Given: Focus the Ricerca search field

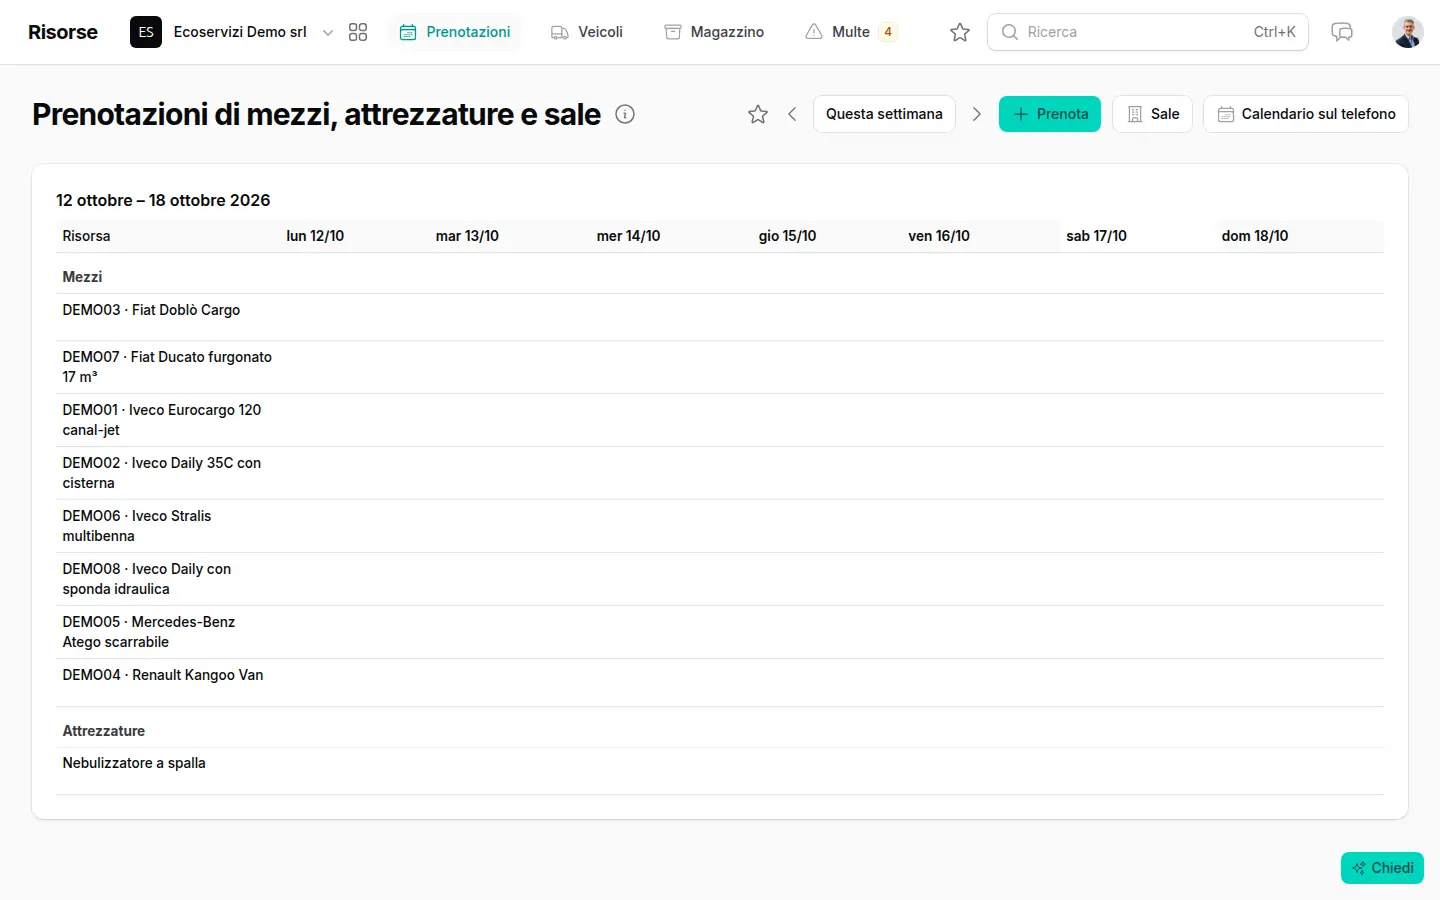Looking at the screenshot, I should pyautogui.click(x=1148, y=32).
